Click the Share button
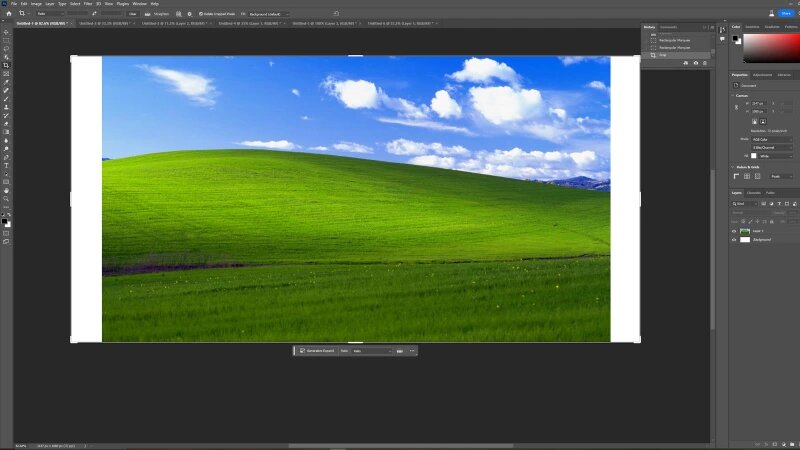The width and height of the screenshot is (800, 450). [786, 13]
